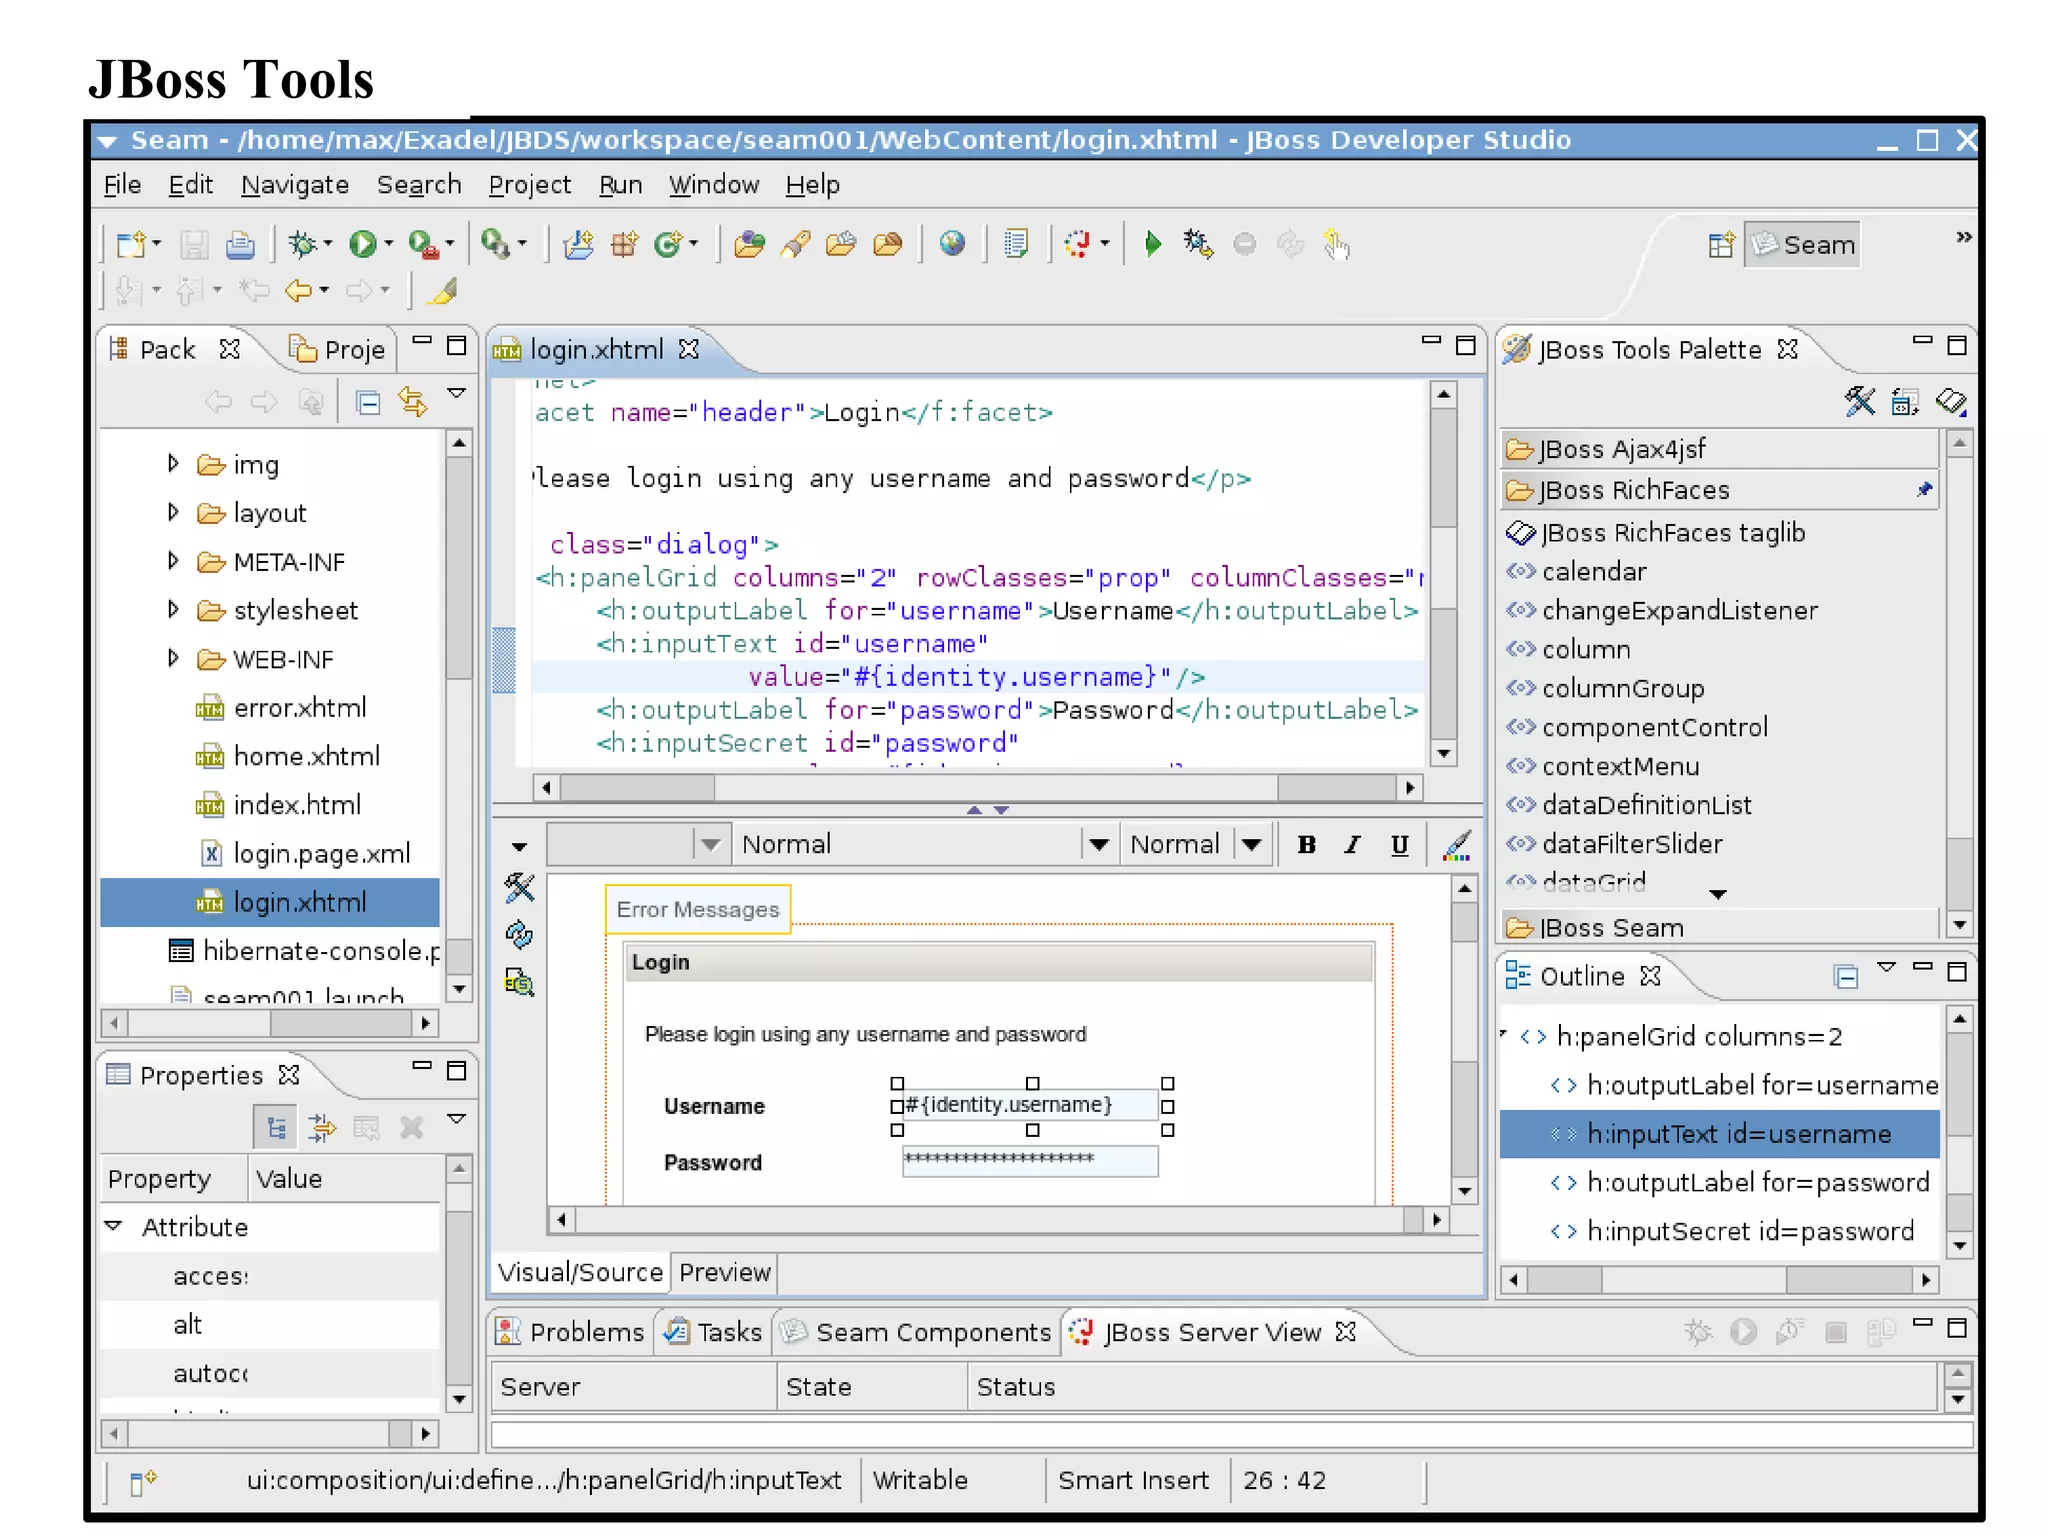Click the Outline collapse all icon
The width and height of the screenshot is (2048, 1536).
[1846, 976]
